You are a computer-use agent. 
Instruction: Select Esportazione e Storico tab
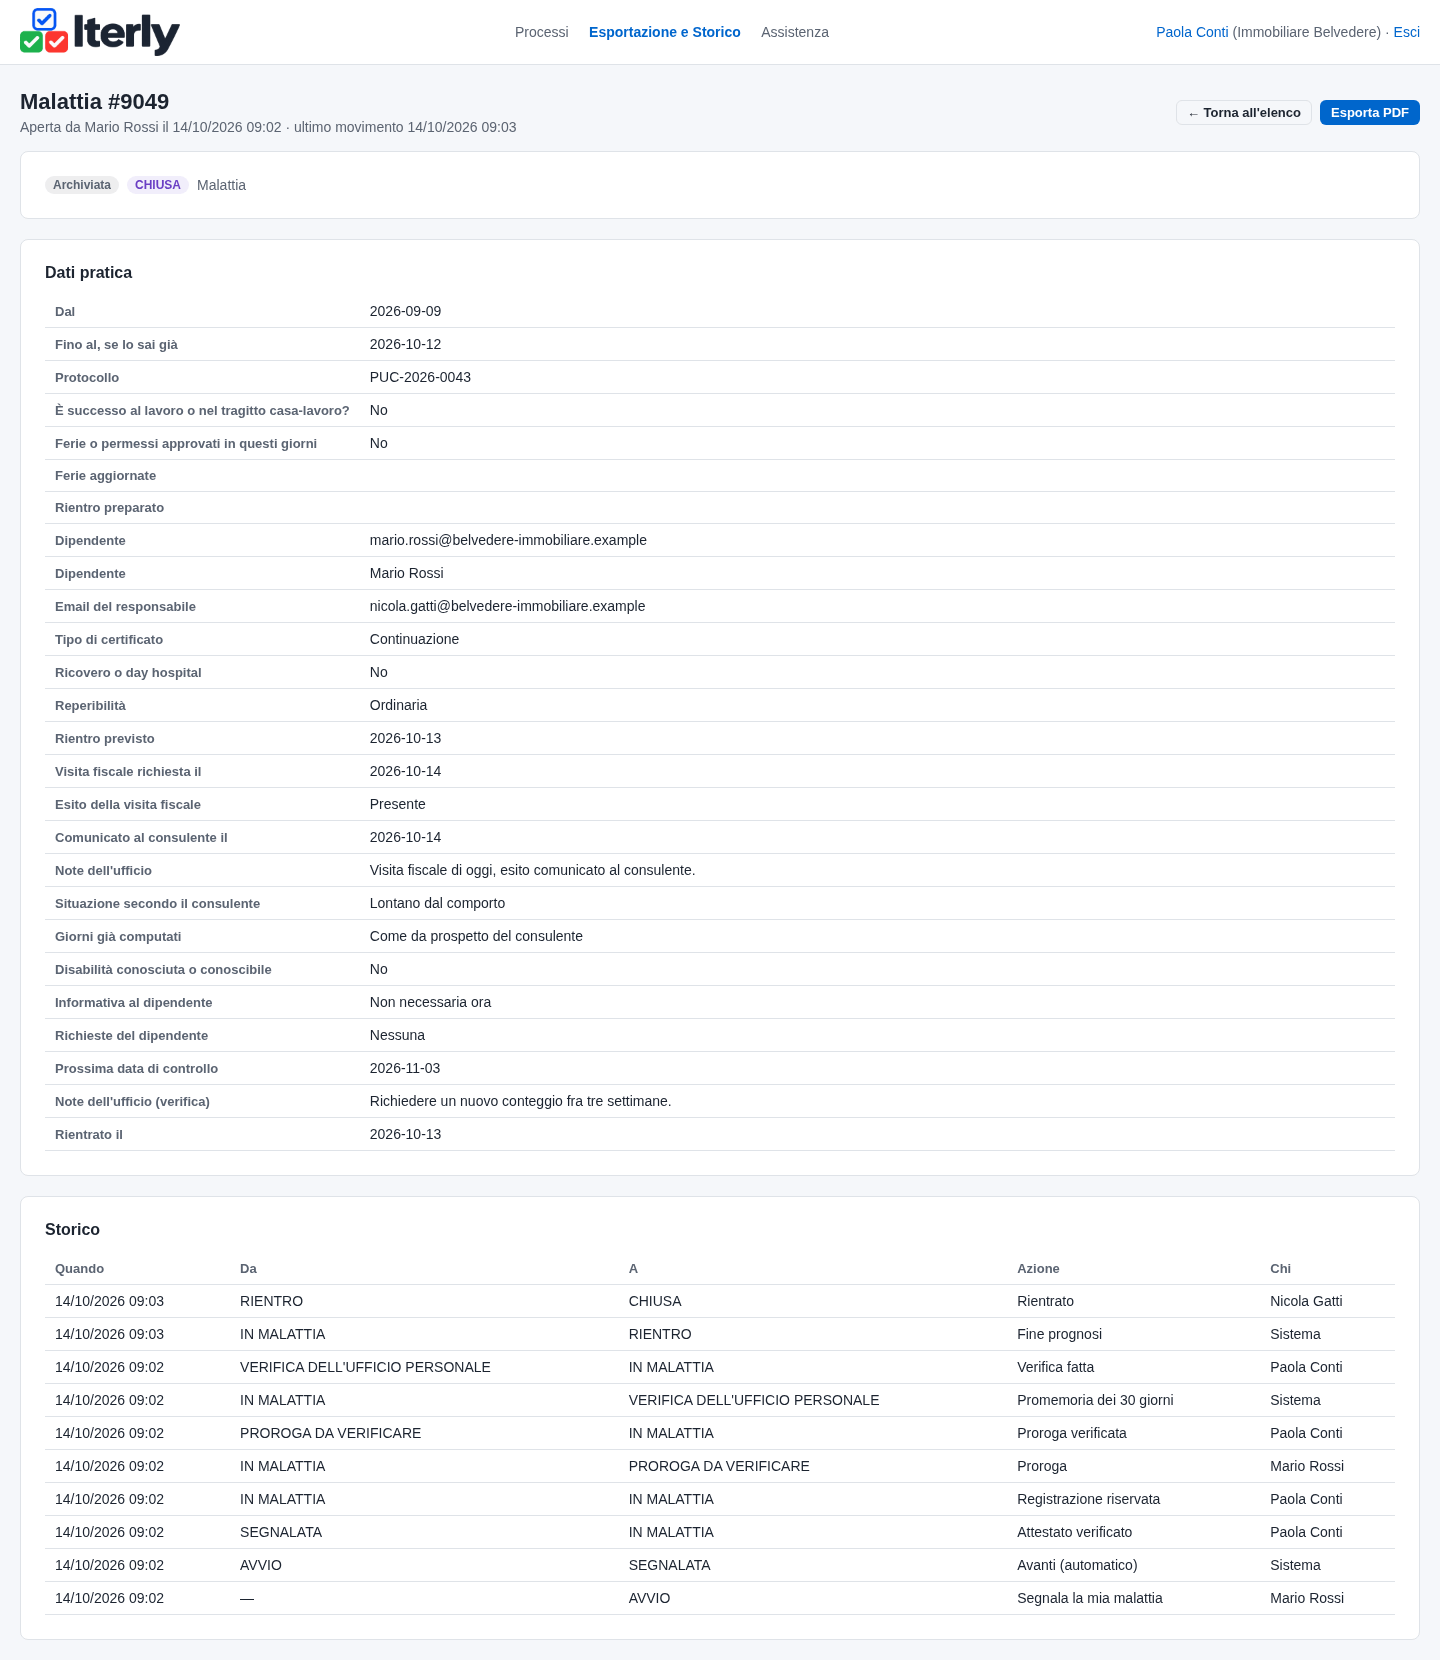(x=665, y=32)
